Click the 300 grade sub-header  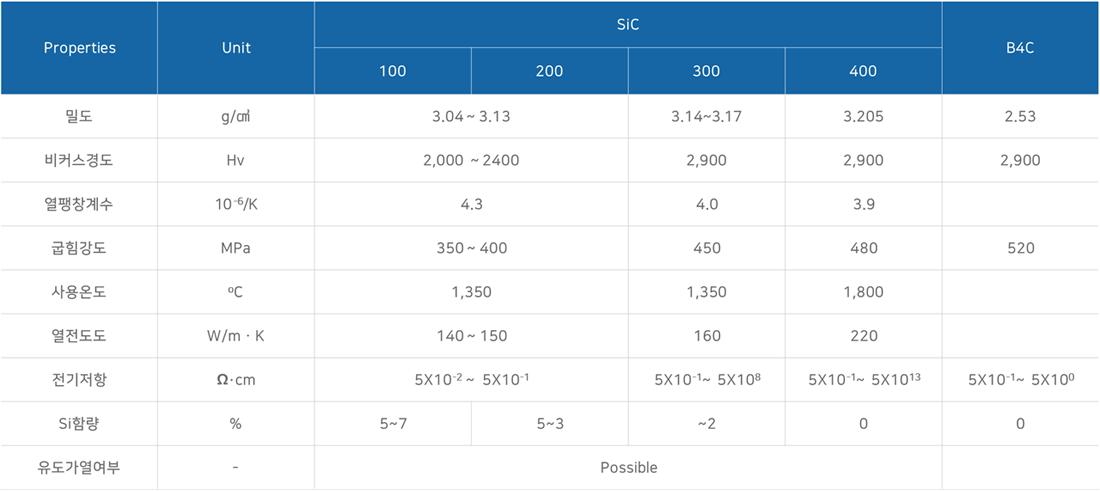click(x=706, y=72)
